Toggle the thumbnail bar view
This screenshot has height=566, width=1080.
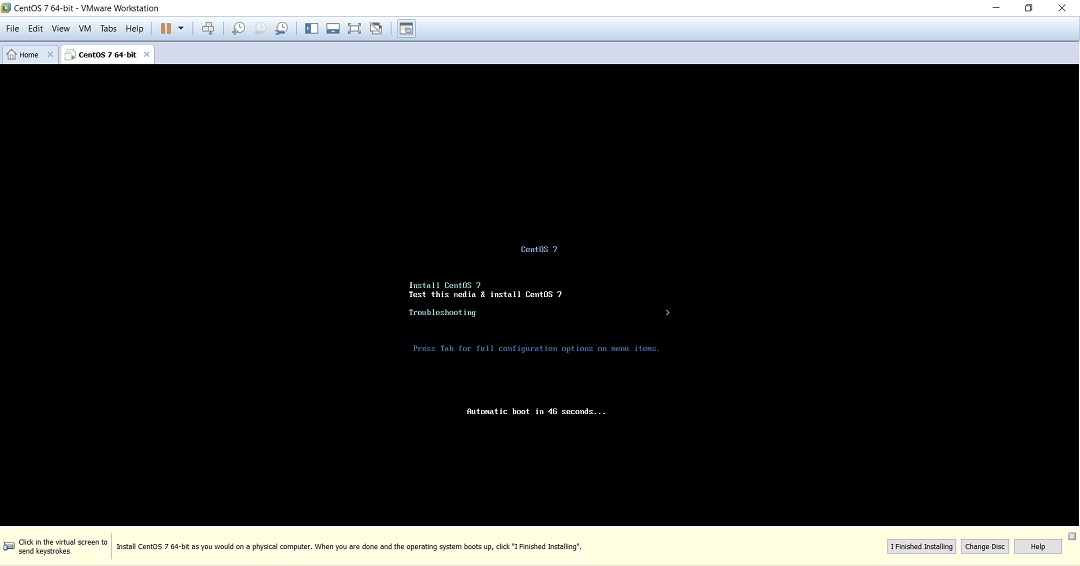[x=333, y=28]
